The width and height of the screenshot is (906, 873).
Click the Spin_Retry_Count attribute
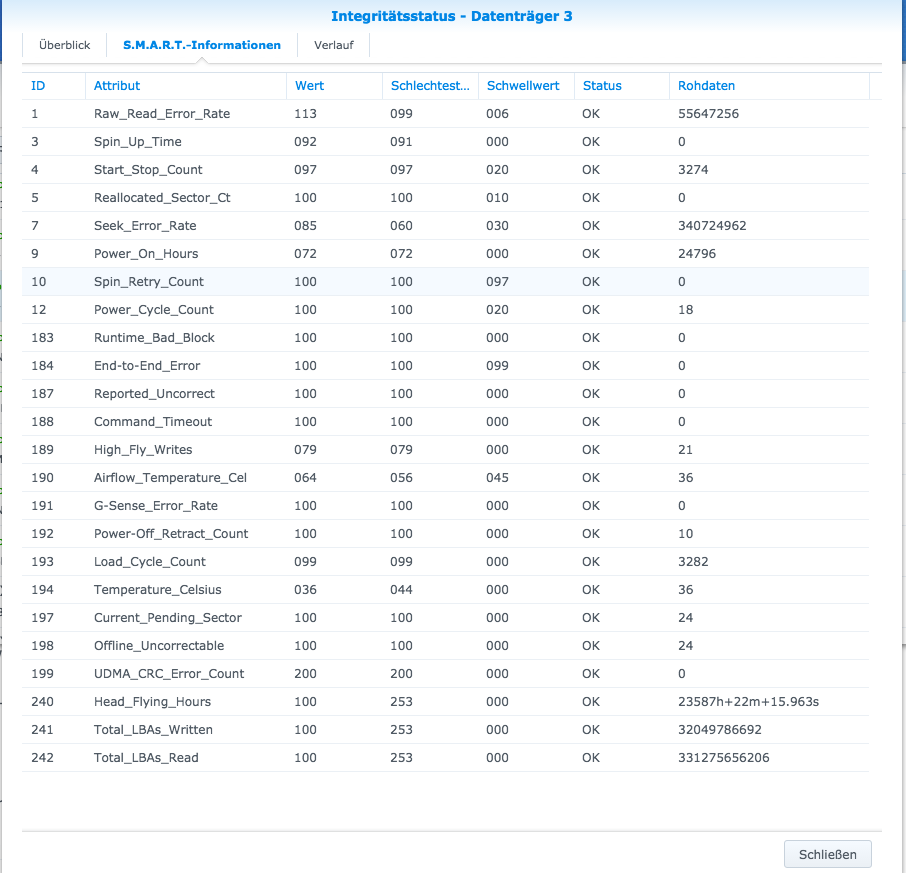148,282
